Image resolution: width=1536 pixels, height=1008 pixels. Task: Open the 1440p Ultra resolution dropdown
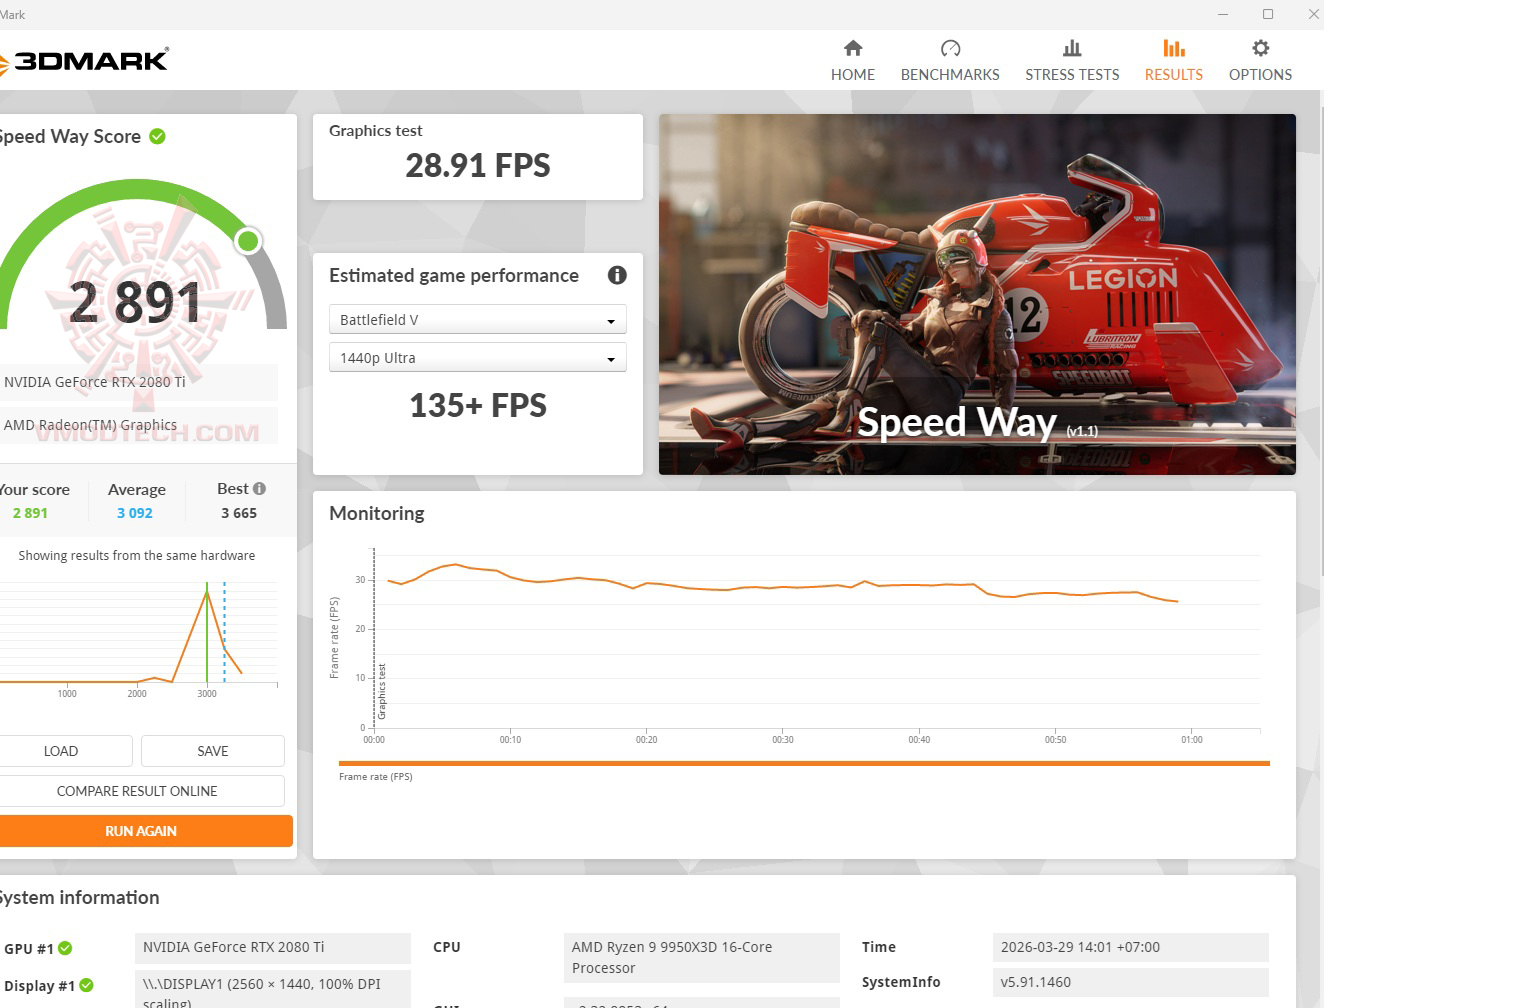click(x=478, y=358)
